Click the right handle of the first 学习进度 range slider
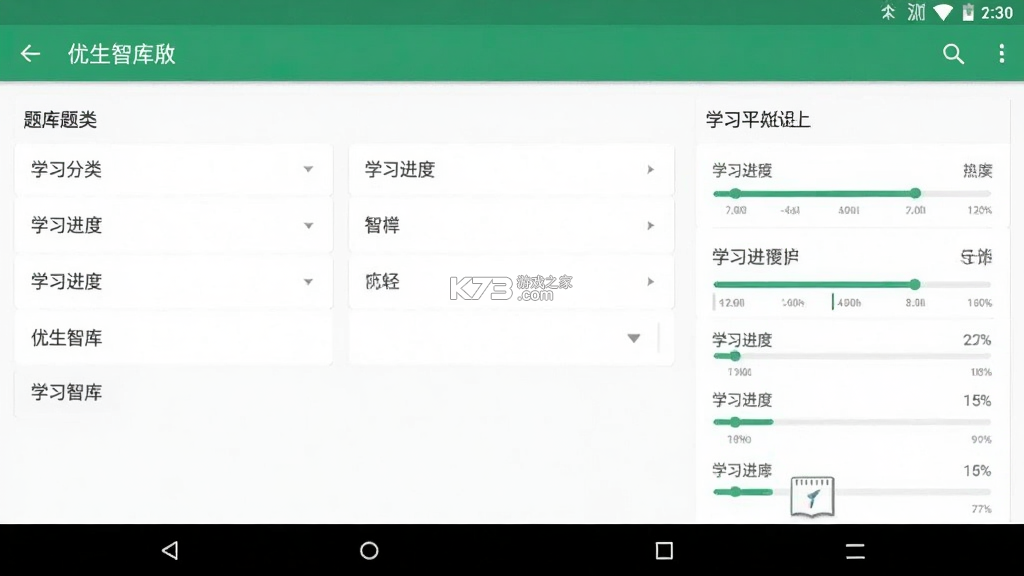 pyautogui.click(x=916, y=193)
